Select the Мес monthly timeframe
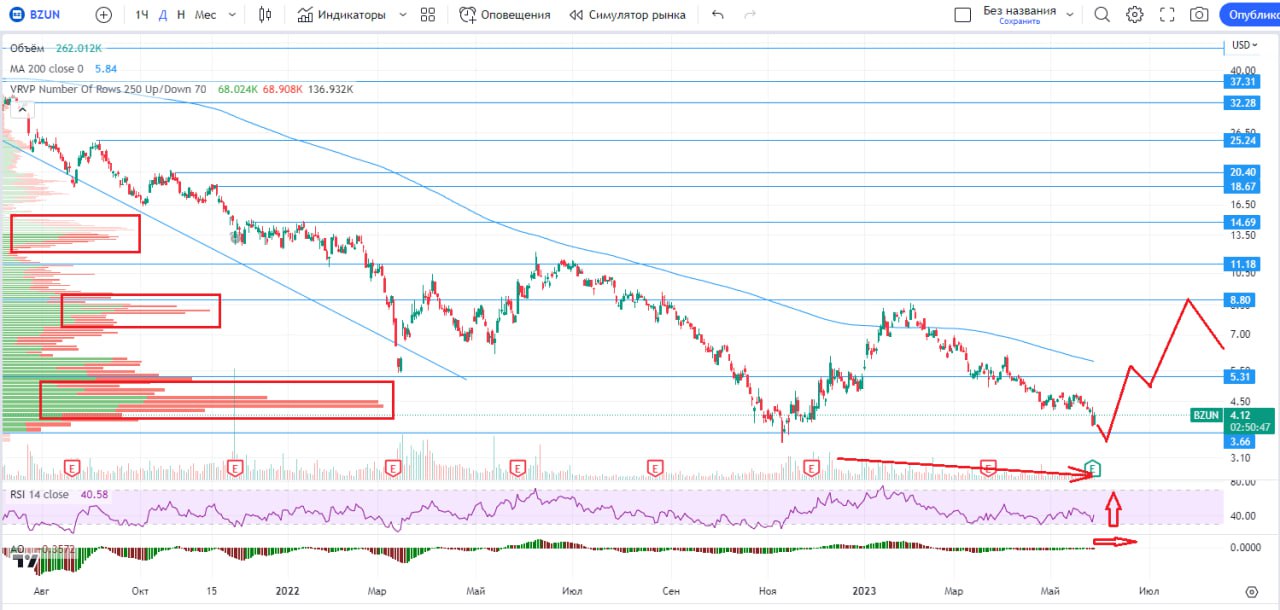The image size is (1280, 610). 205,15
